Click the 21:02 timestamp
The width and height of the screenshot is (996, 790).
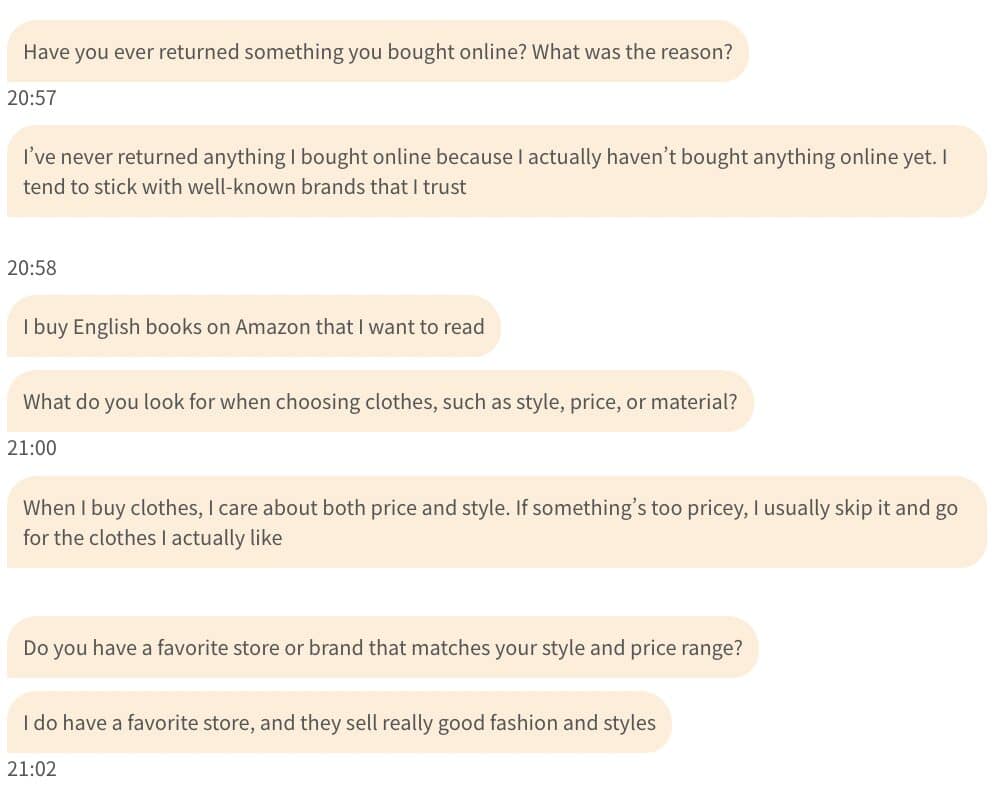(x=31, y=769)
